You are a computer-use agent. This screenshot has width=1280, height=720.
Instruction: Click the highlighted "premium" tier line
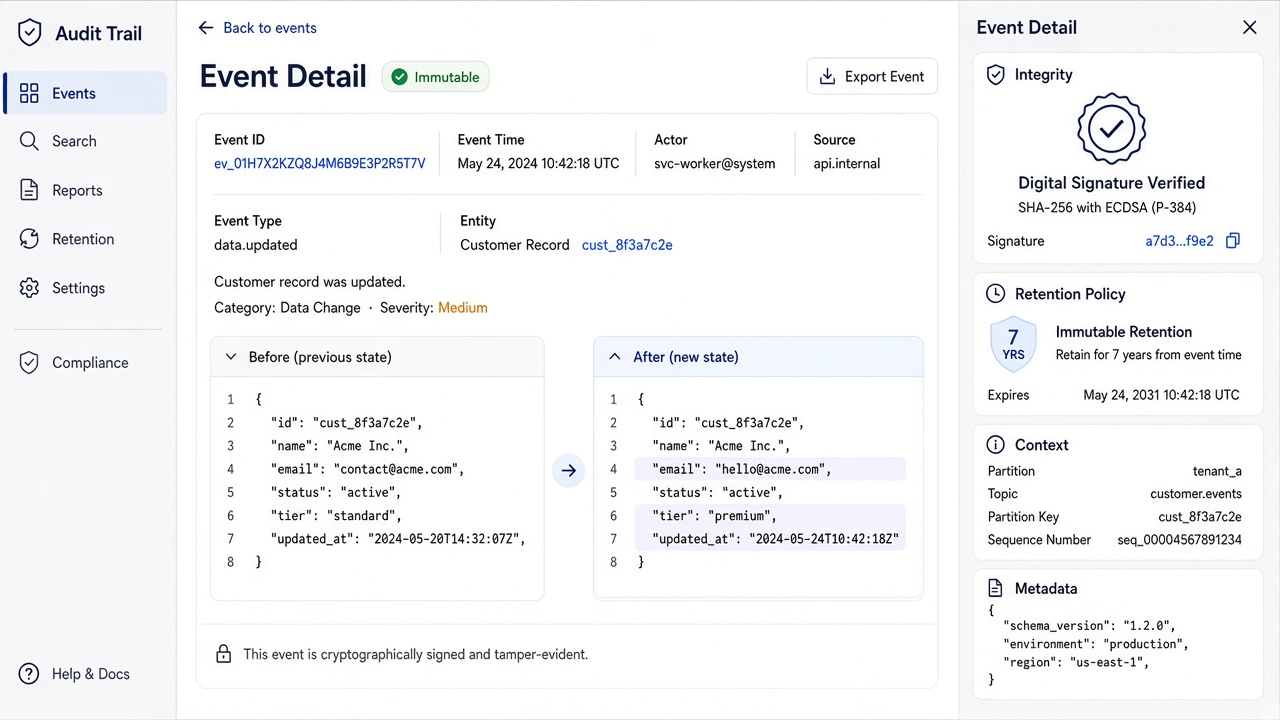[x=770, y=516]
